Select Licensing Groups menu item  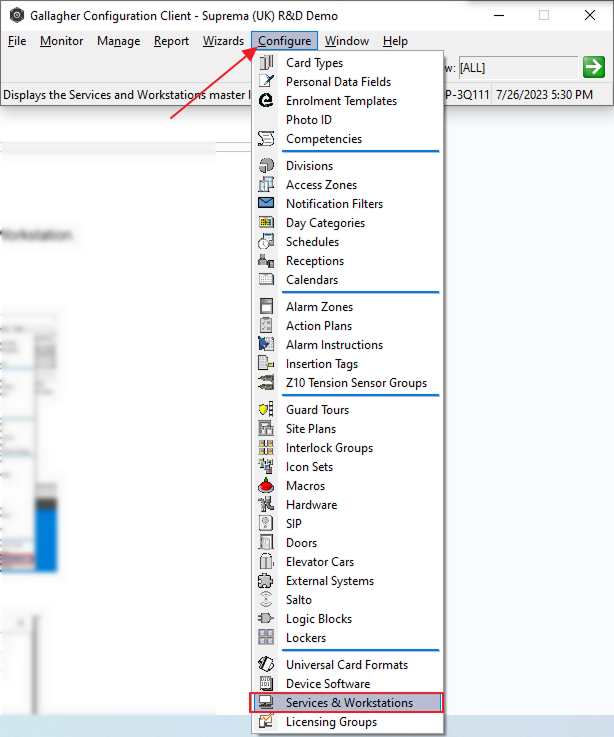tap(331, 722)
